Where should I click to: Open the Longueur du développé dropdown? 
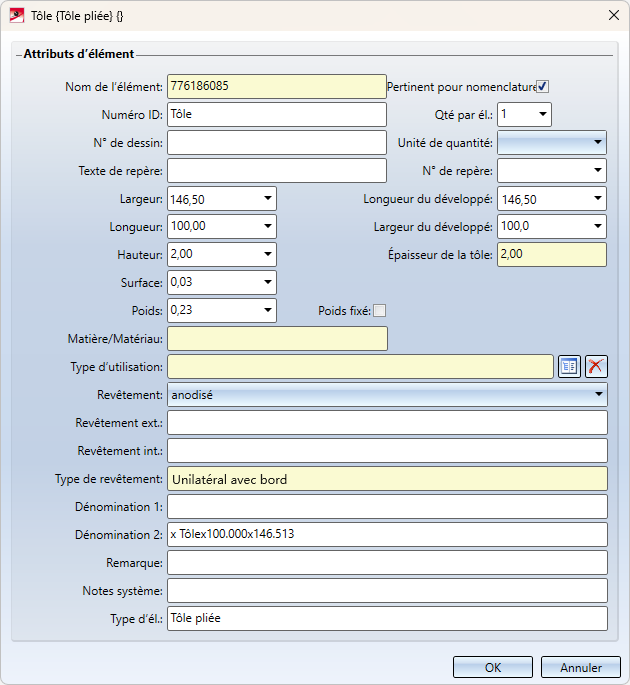[597, 198]
